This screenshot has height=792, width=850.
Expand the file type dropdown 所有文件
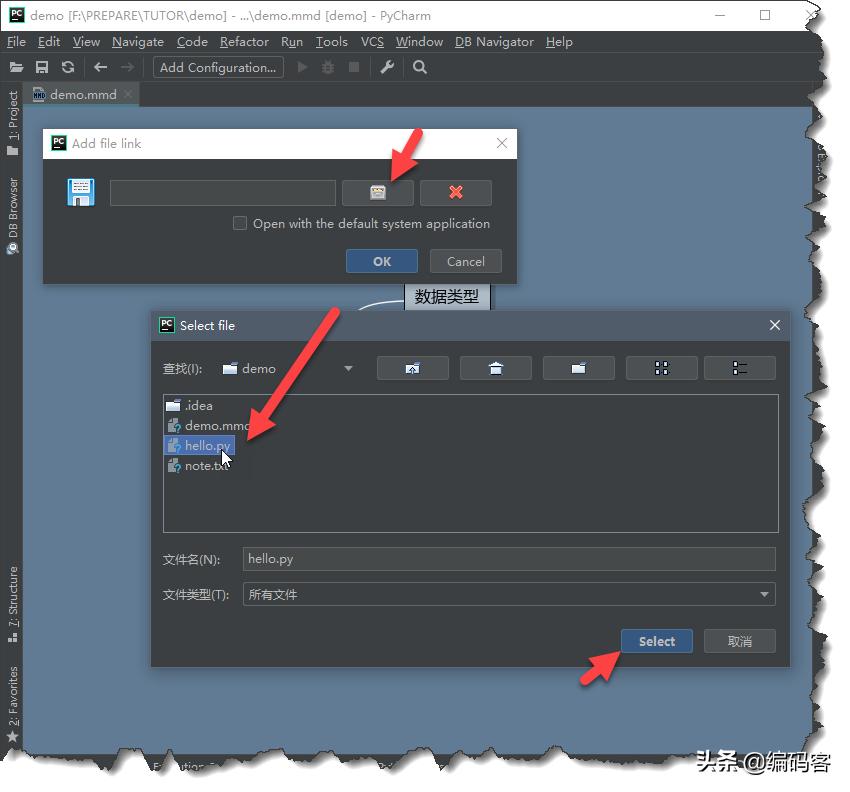(764, 595)
